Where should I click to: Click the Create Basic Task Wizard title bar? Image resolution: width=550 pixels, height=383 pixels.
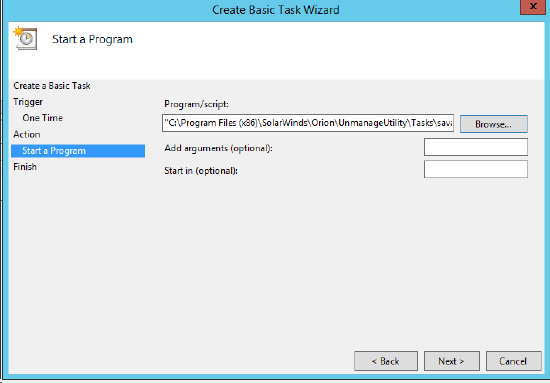(275, 10)
